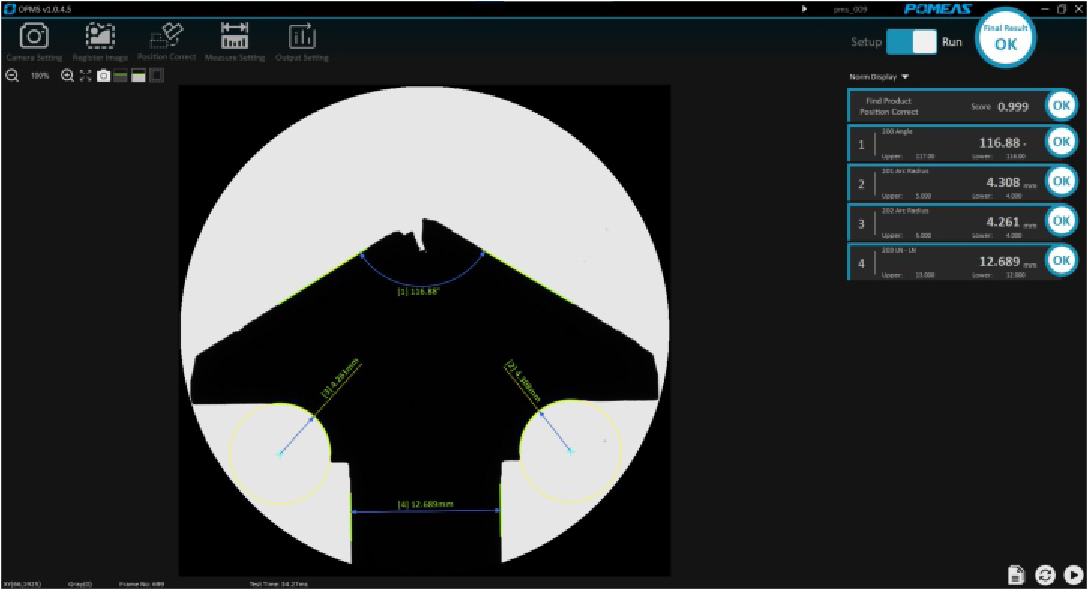
Task: Click the [4] 12.689mm label in image
Action: point(425,504)
